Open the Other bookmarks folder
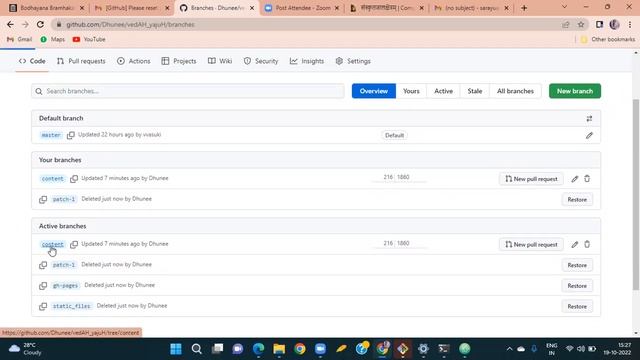 (608, 39)
